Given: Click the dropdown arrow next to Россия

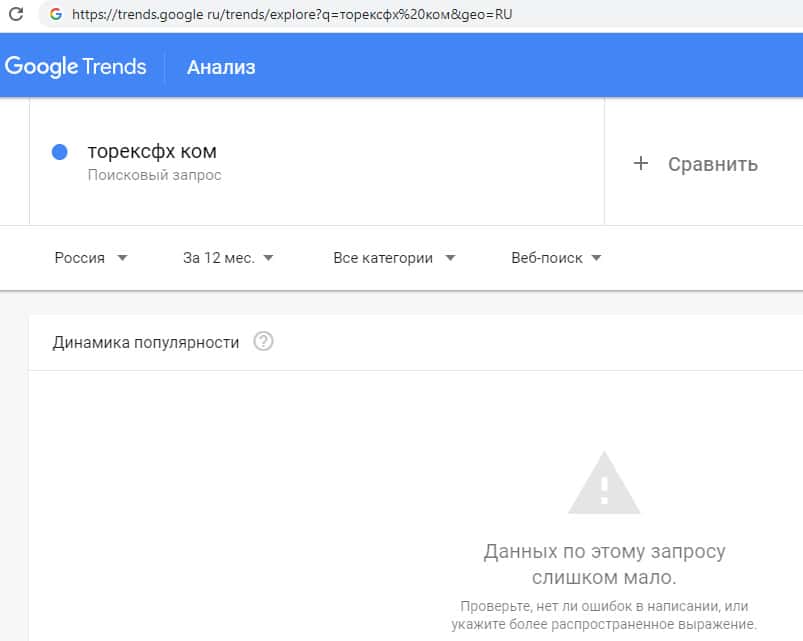Looking at the screenshot, I should tap(122, 257).
